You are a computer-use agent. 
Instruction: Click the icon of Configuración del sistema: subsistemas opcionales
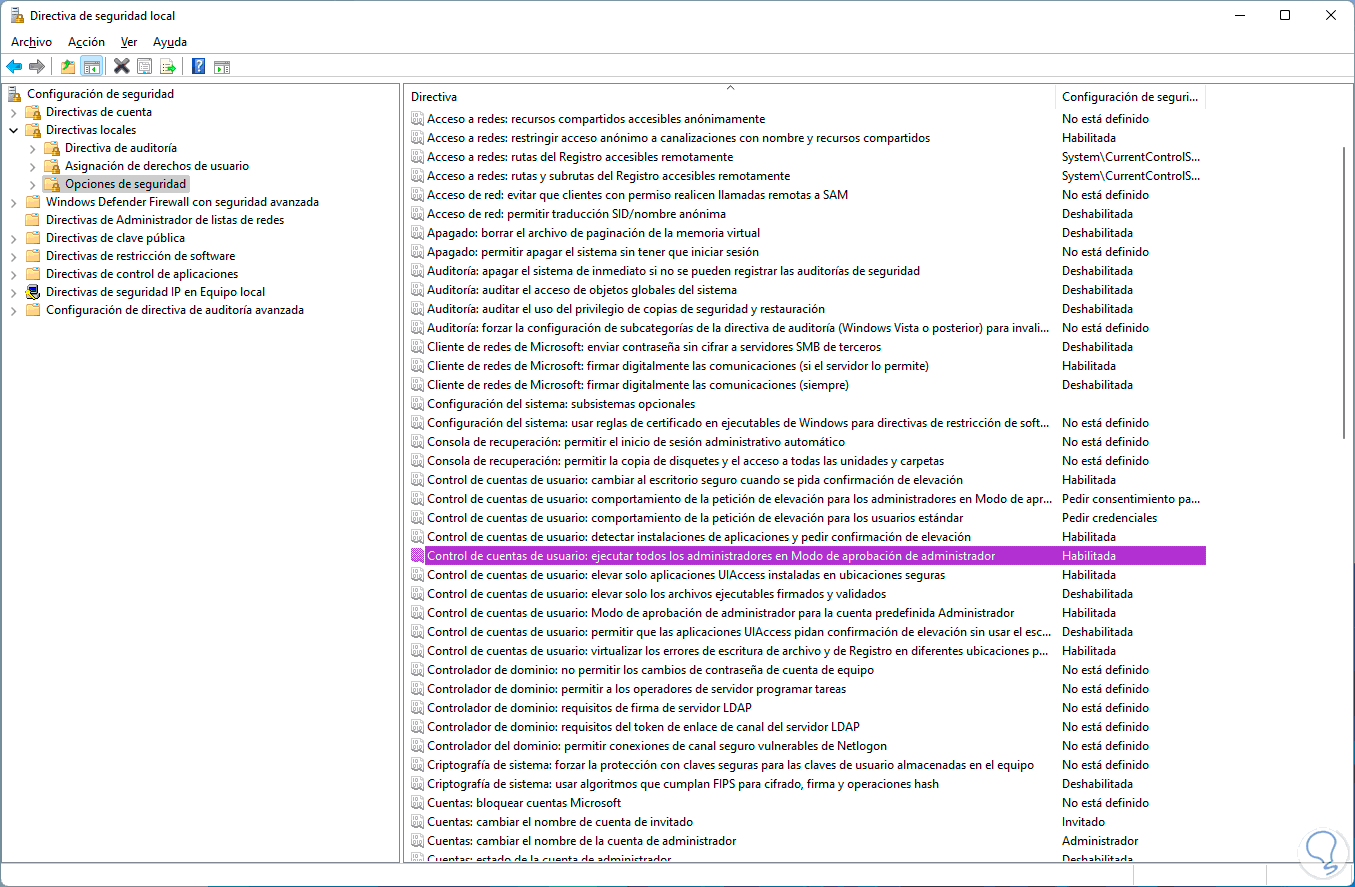click(418, 404)
